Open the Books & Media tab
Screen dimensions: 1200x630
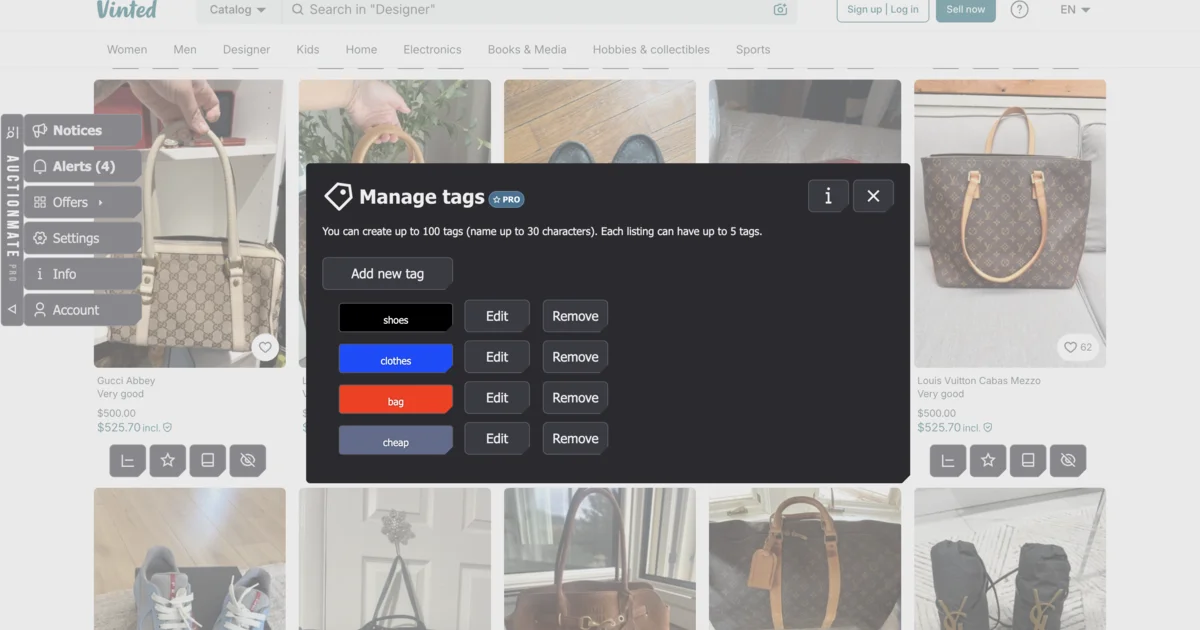[527, 49]
